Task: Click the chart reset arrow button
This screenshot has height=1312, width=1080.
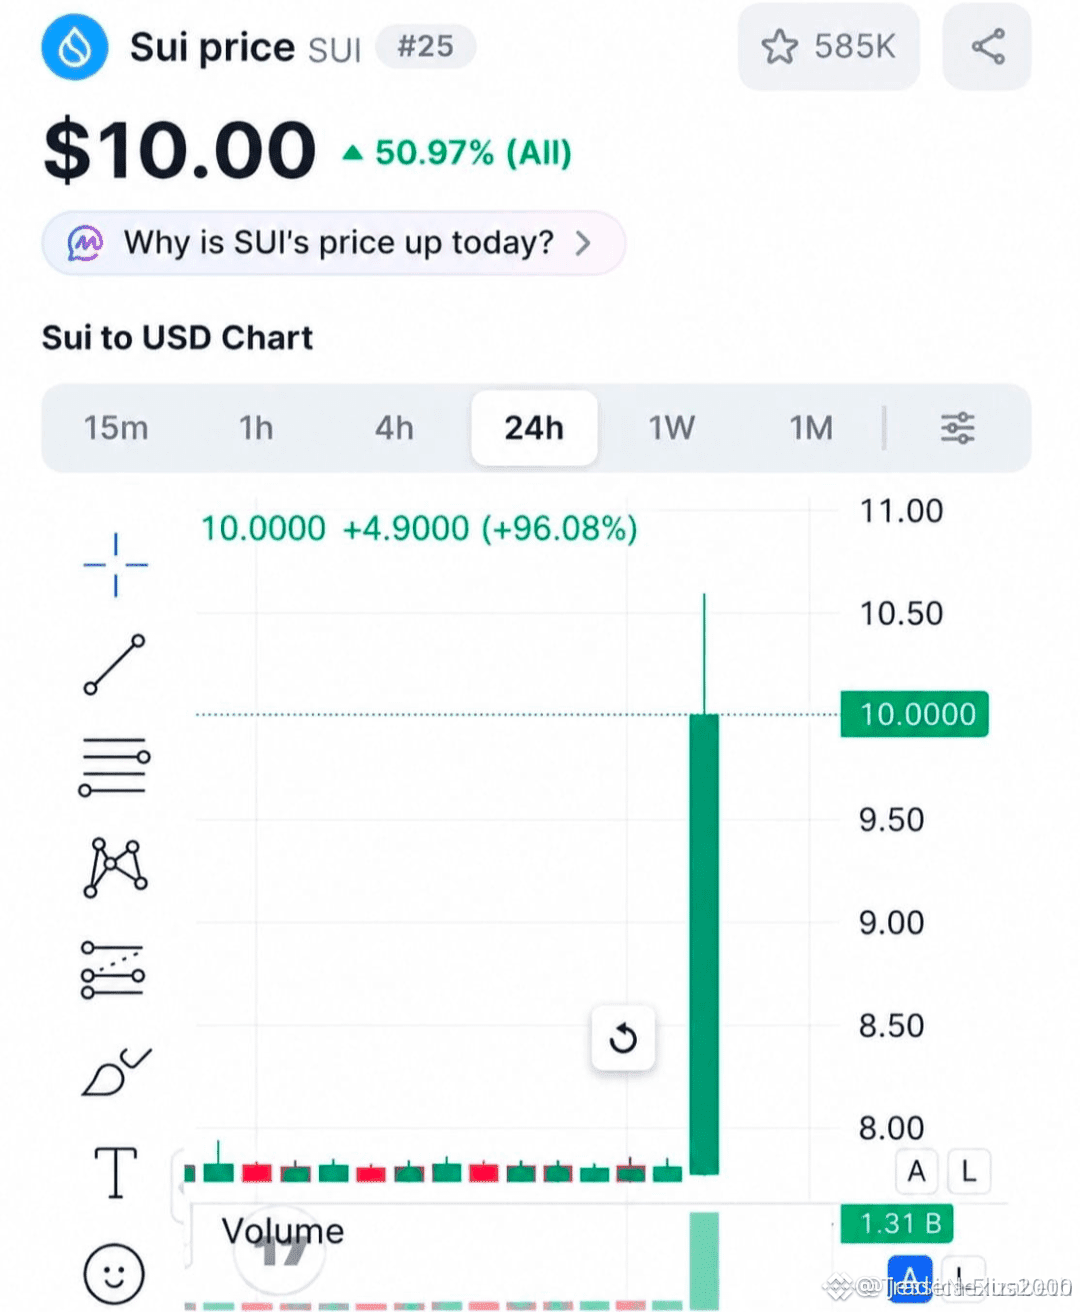Action: (623, 1038)
